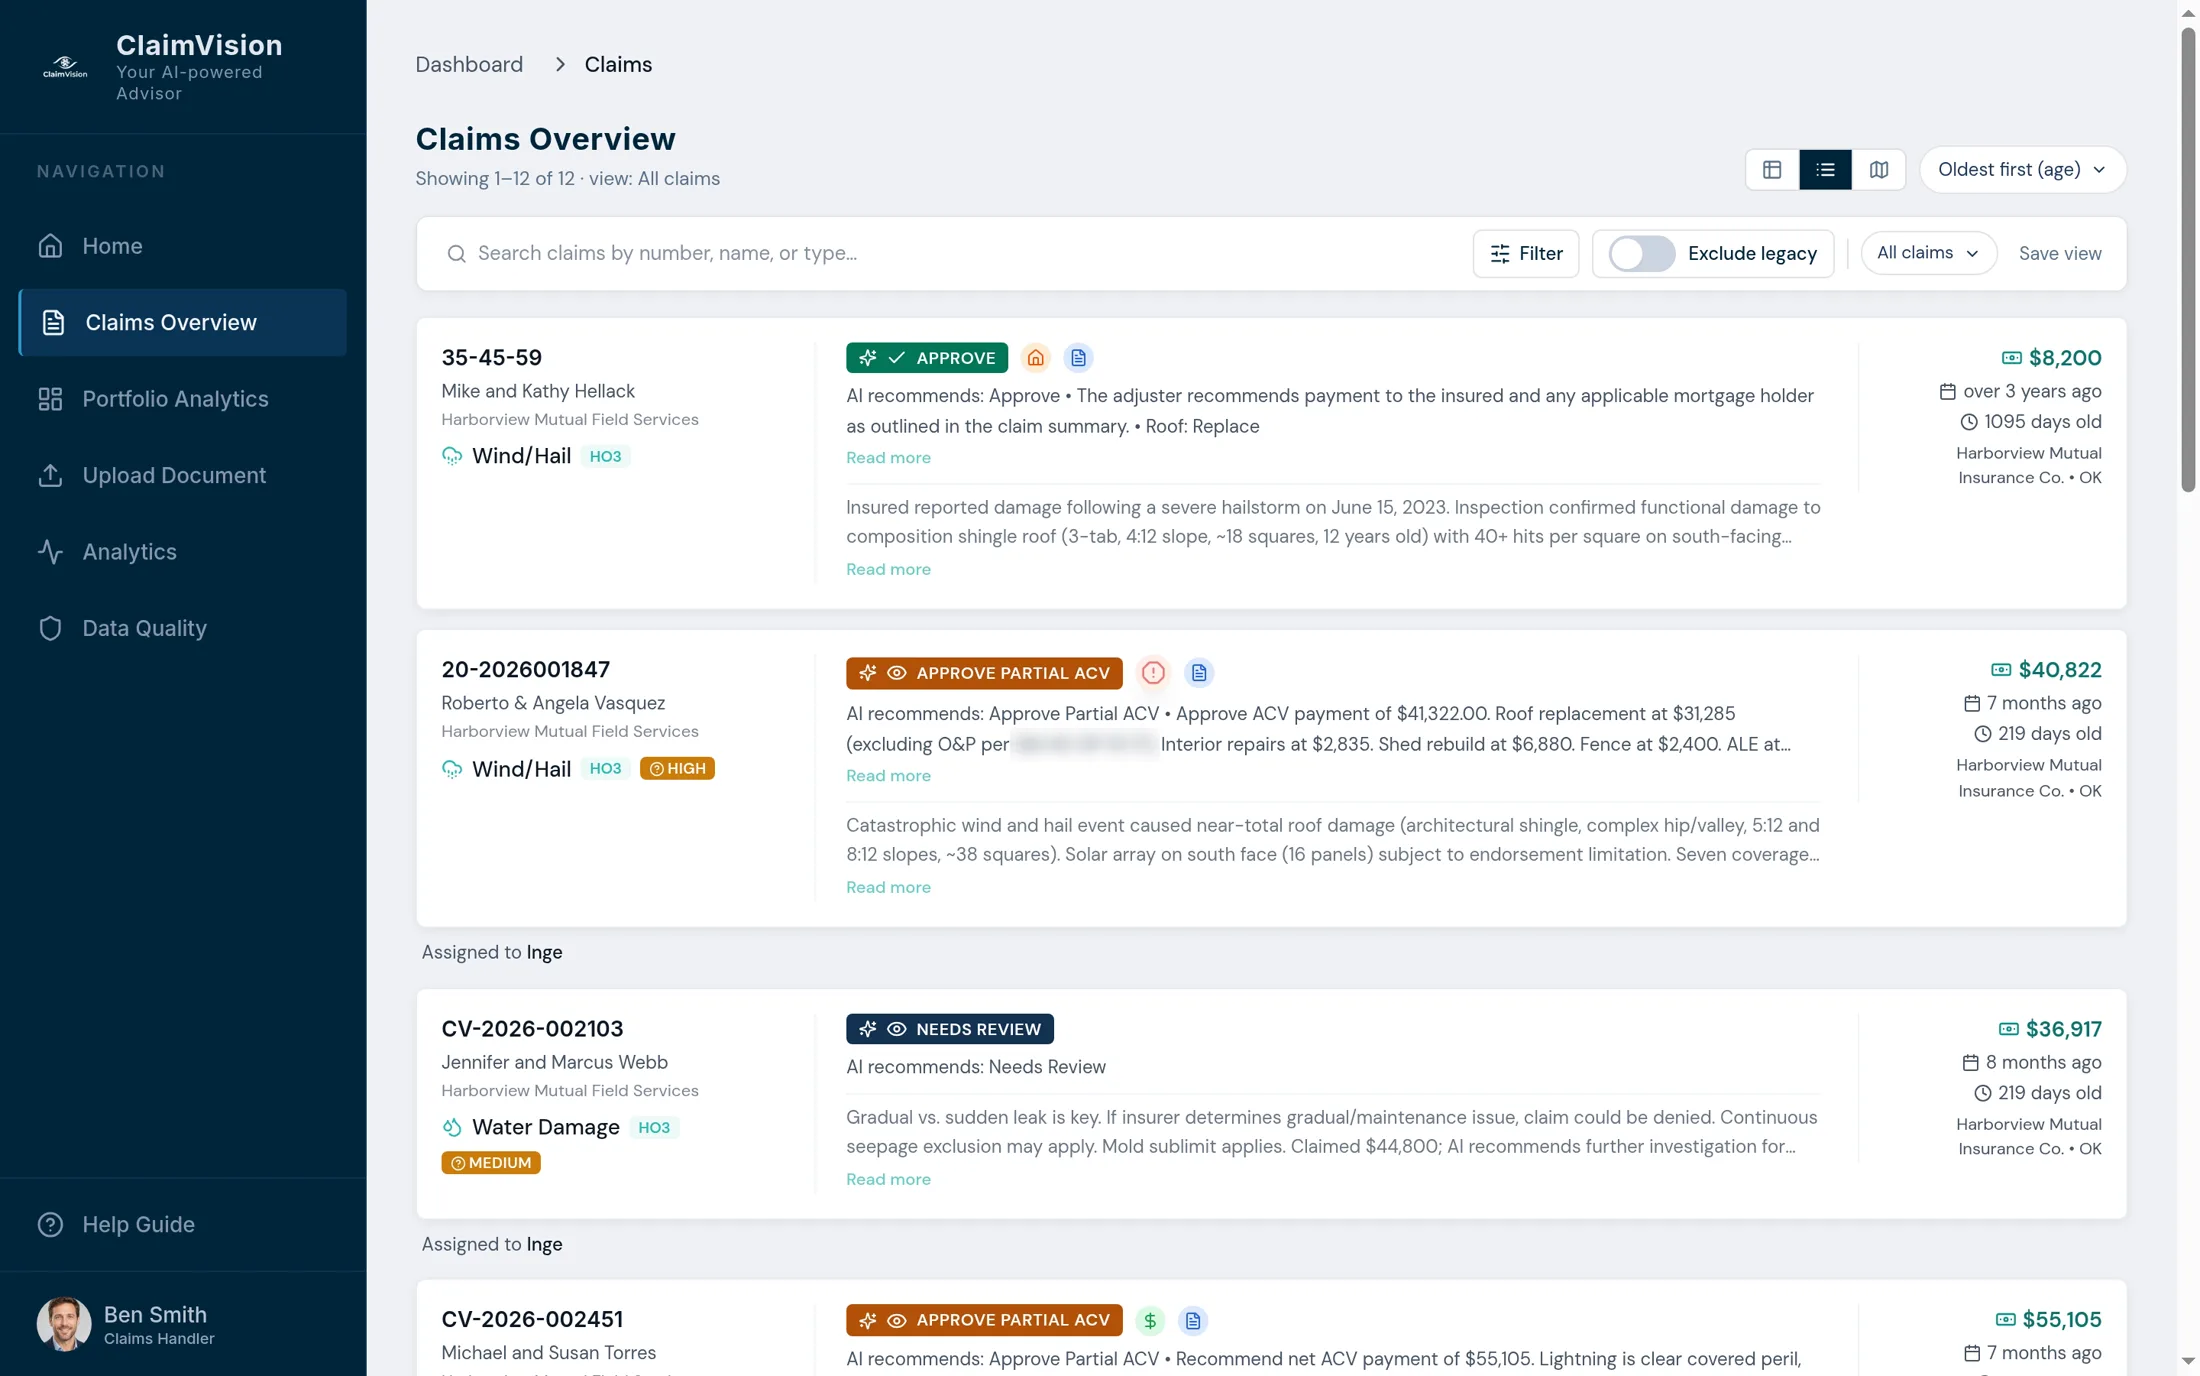Expand AI recommendation Read more on claim 20-2026001847

click(888, 776)
